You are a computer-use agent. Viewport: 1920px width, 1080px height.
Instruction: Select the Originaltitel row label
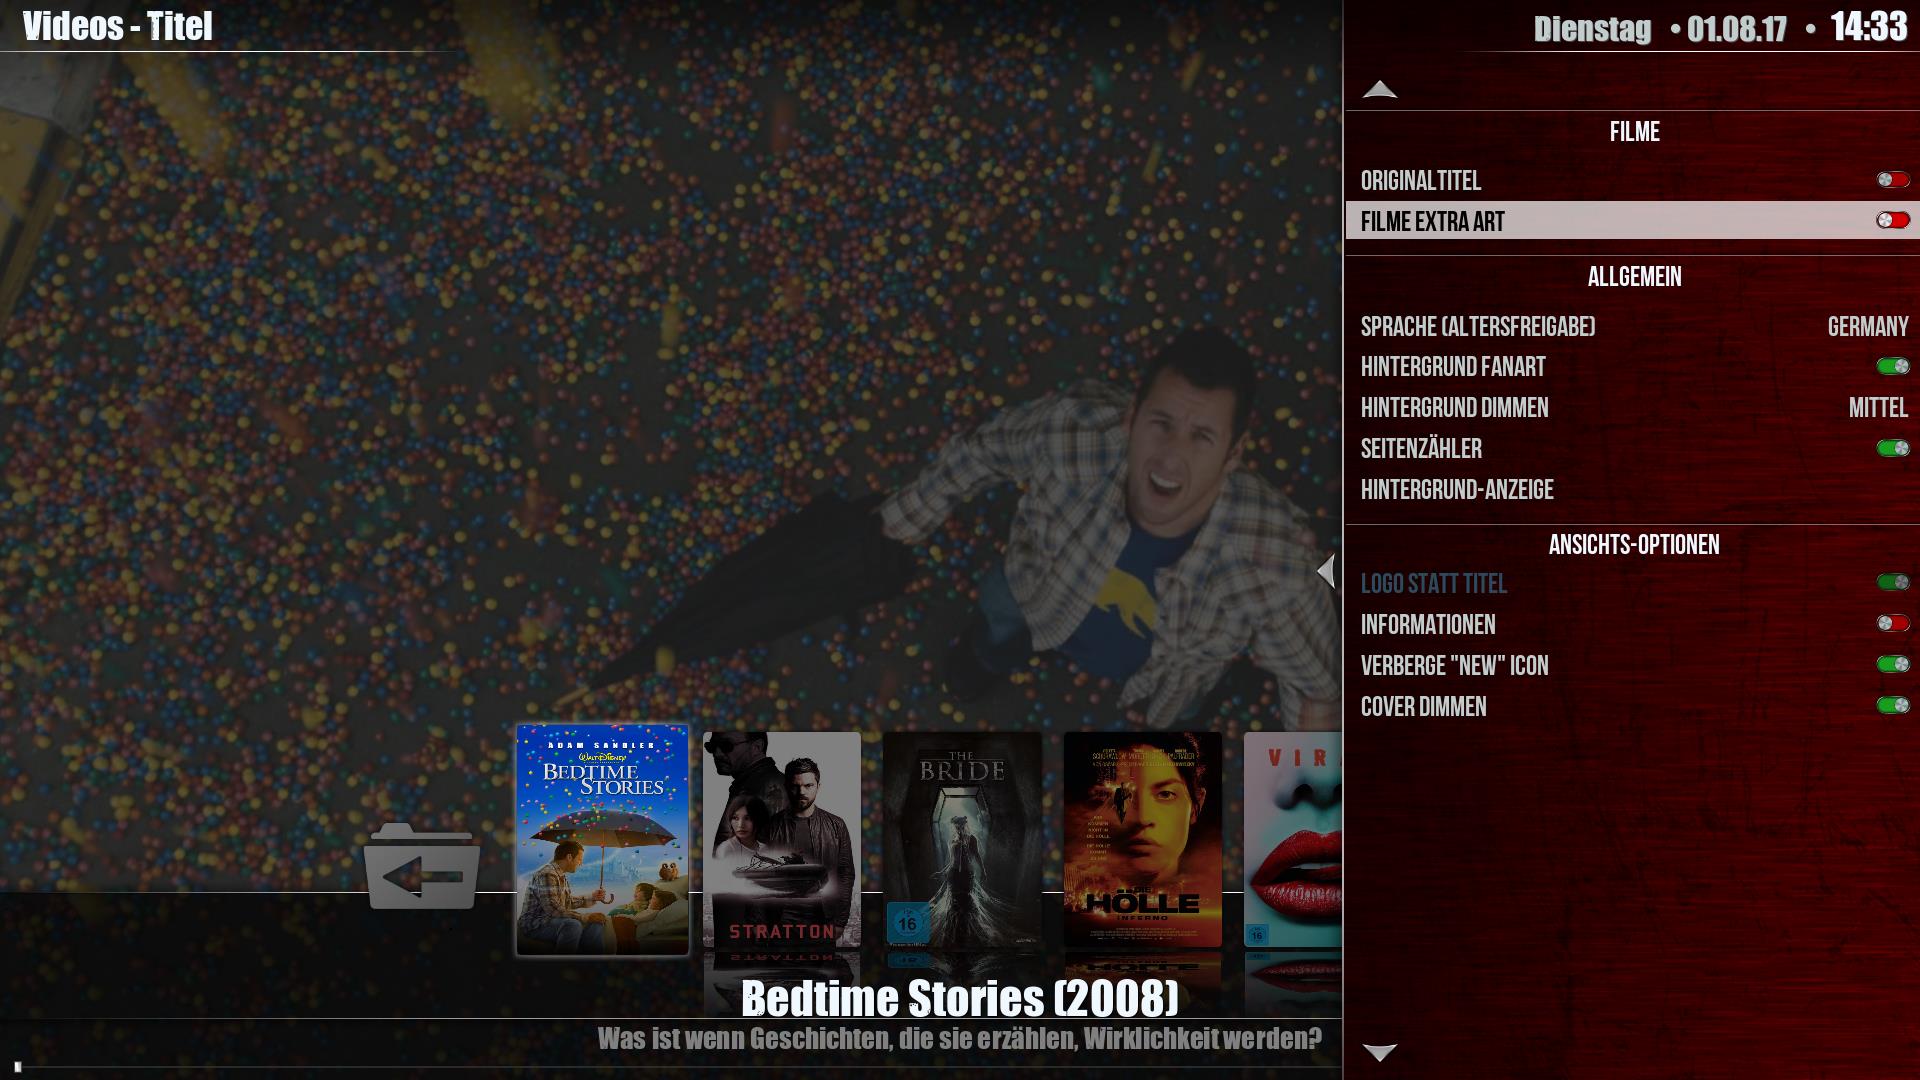[1421, 181]
